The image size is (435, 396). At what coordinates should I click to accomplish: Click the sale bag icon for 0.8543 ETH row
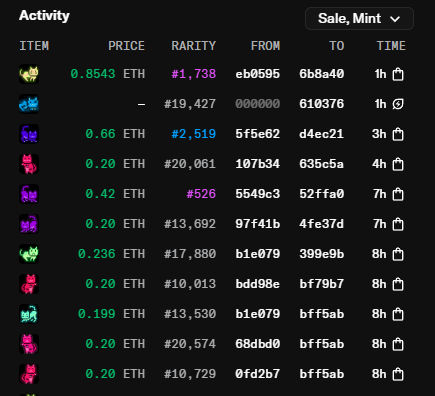click(398, 74)
